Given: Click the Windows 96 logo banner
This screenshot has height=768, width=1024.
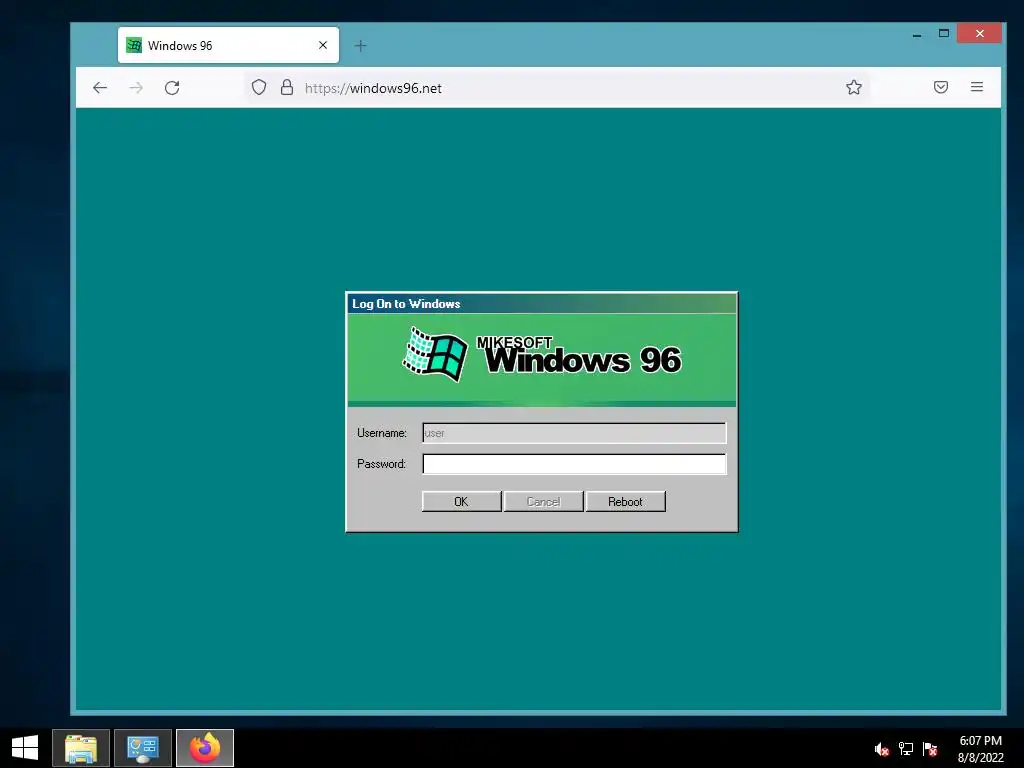Looking at the screenshot, I should pos(541,360).
